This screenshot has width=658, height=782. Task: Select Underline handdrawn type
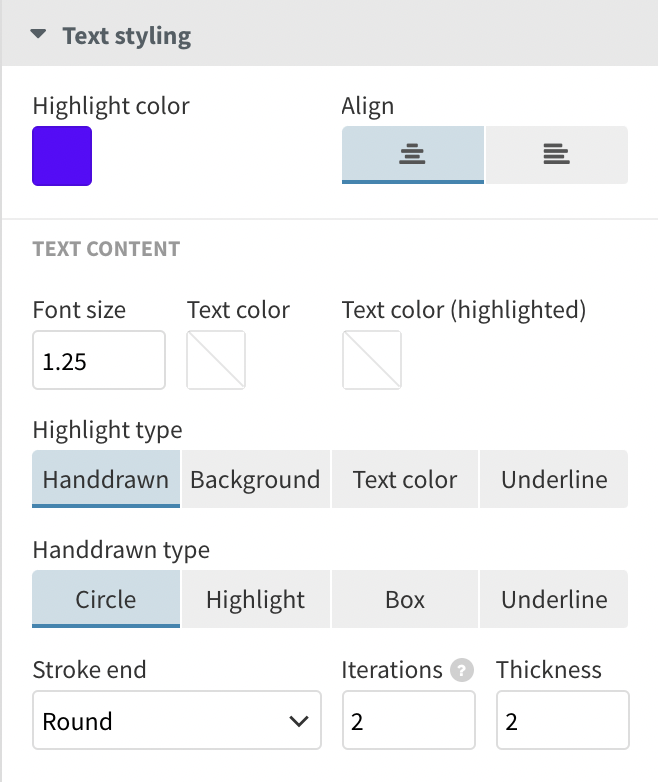(x=554, y=599)
